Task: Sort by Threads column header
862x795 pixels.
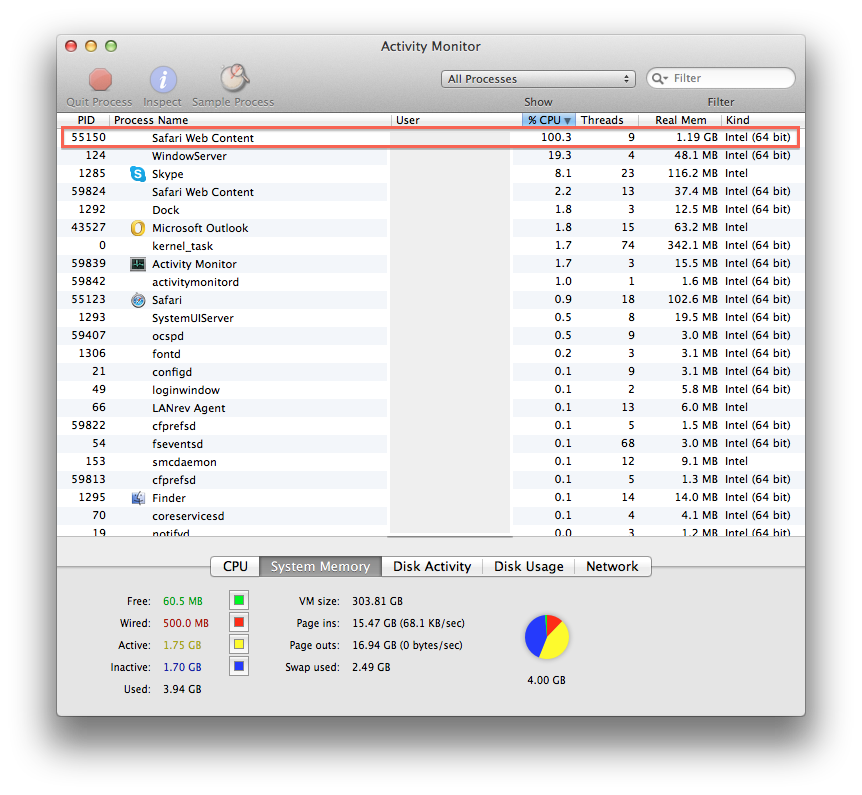Action: (606, 120)
